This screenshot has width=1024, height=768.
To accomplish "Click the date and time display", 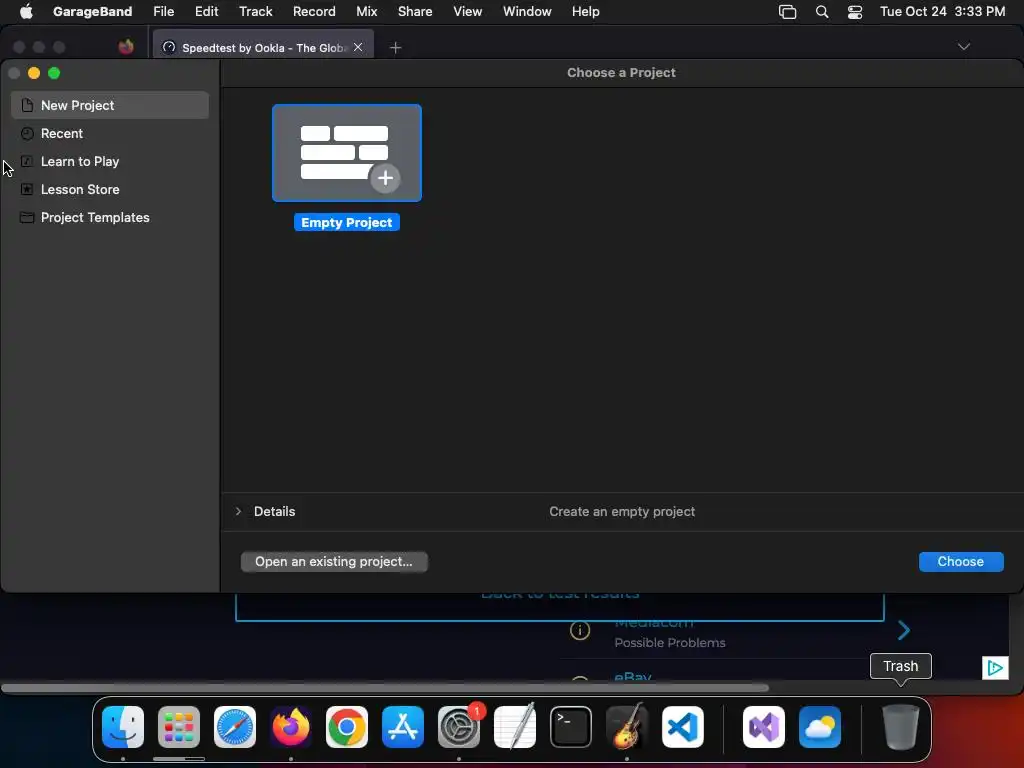I will pos(942,11).
